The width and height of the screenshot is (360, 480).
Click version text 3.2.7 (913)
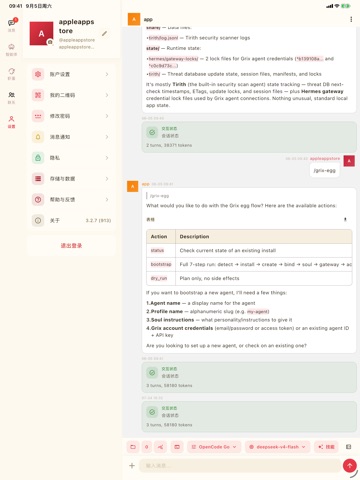coord(98,220)
